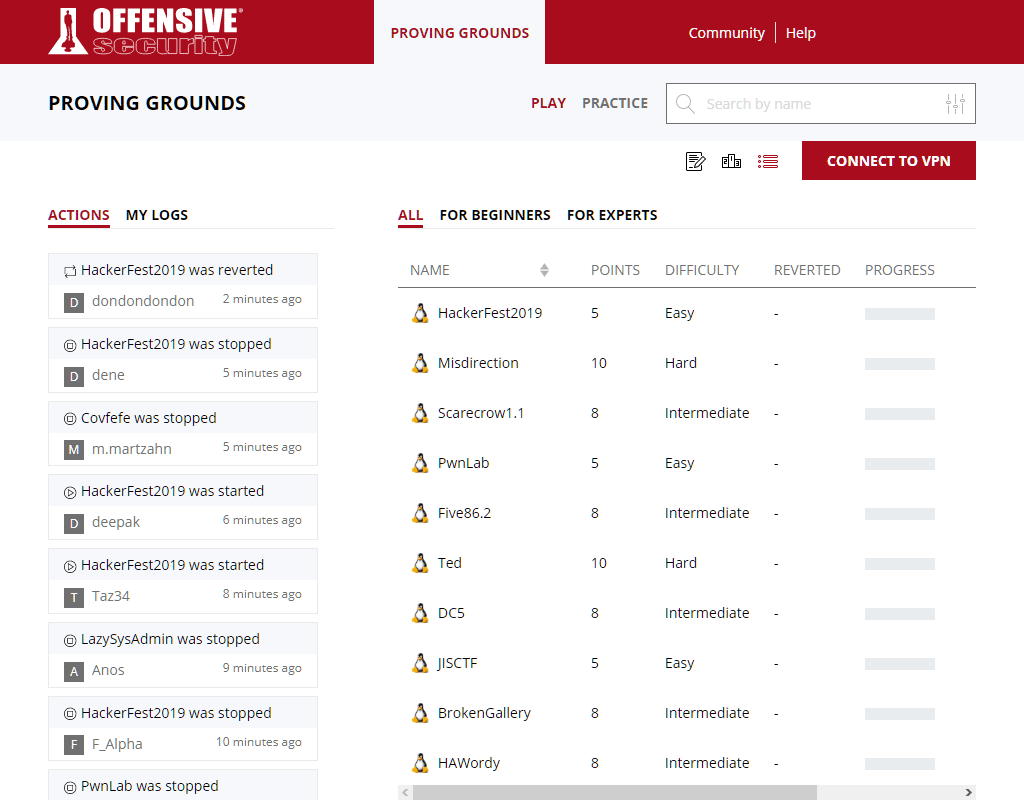Select the FOR EXPERTS tab

coord(612,215)
